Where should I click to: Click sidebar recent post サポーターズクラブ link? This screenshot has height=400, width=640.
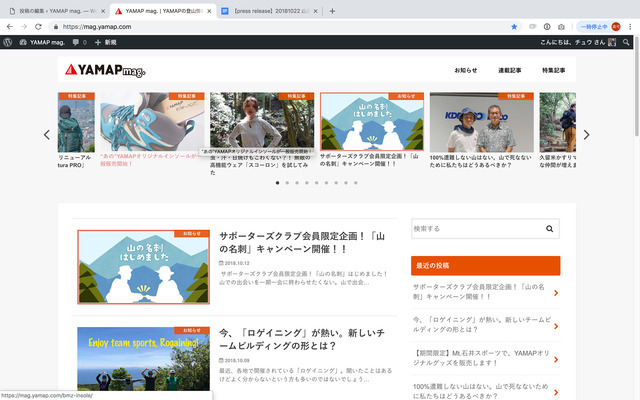pyautogui.click(x=478, y=292)
